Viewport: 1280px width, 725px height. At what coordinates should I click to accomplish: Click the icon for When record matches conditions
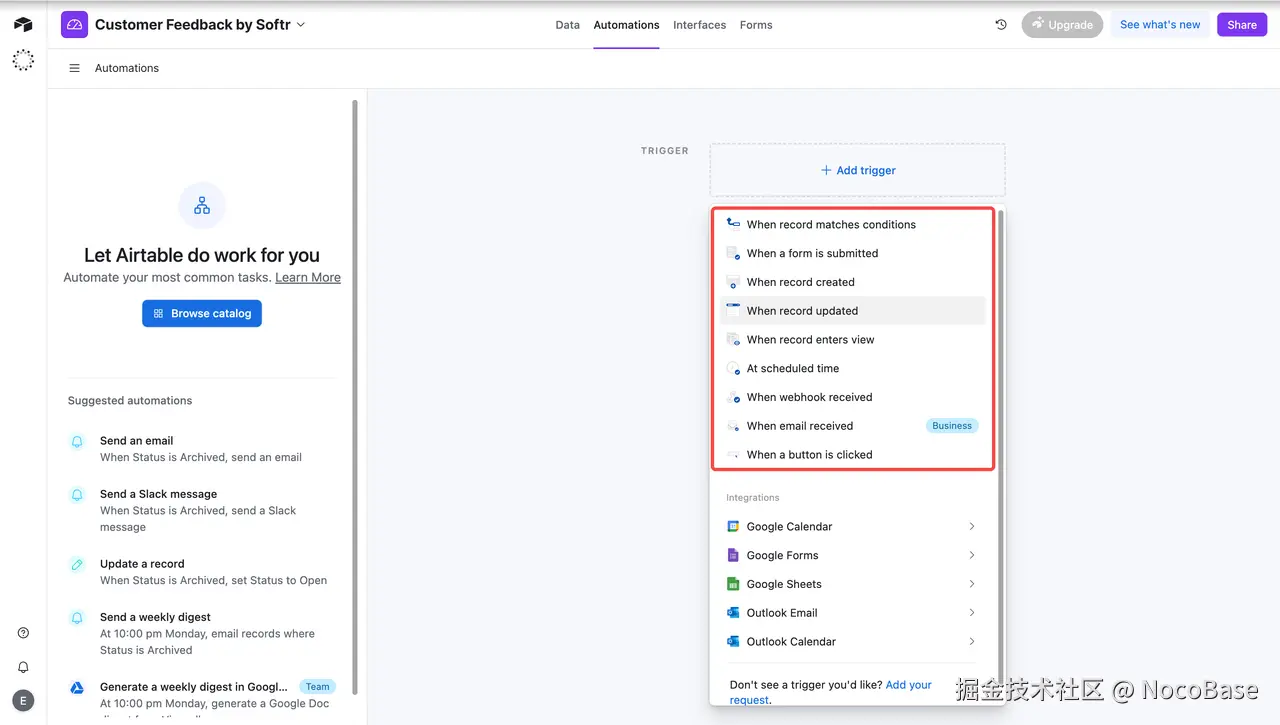coord(733,224)
